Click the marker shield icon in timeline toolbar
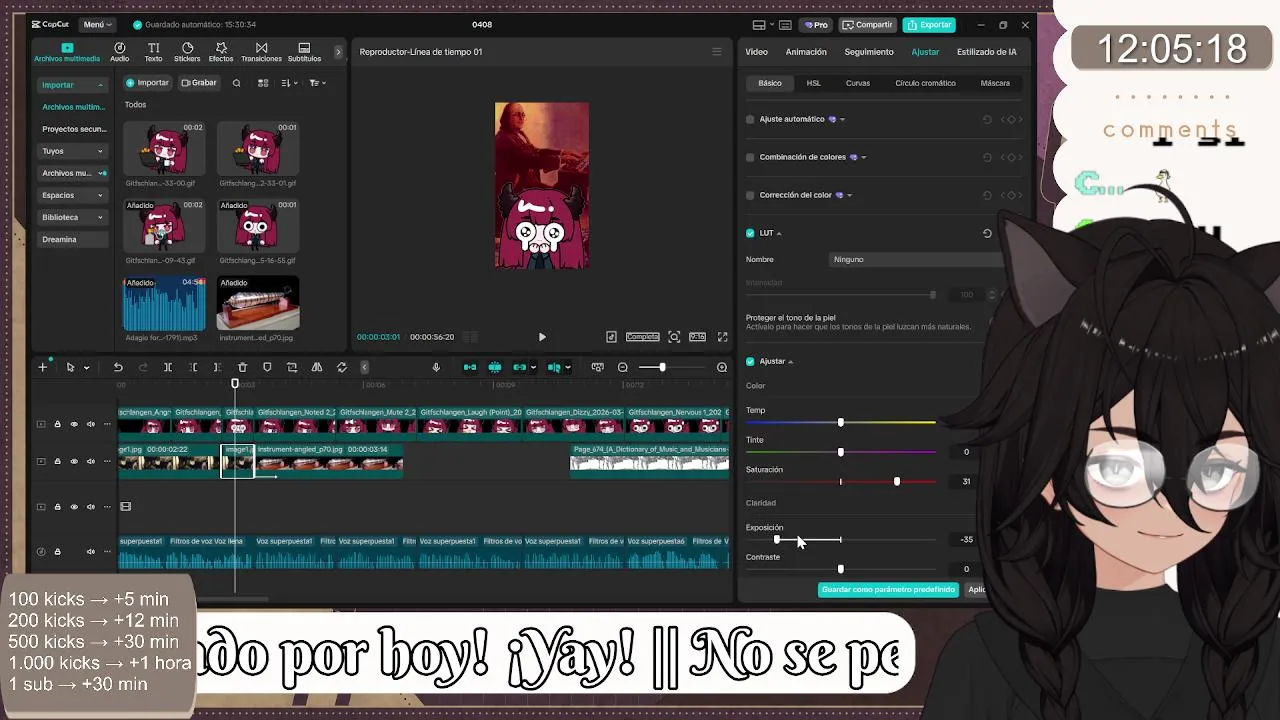 [267, 367]
